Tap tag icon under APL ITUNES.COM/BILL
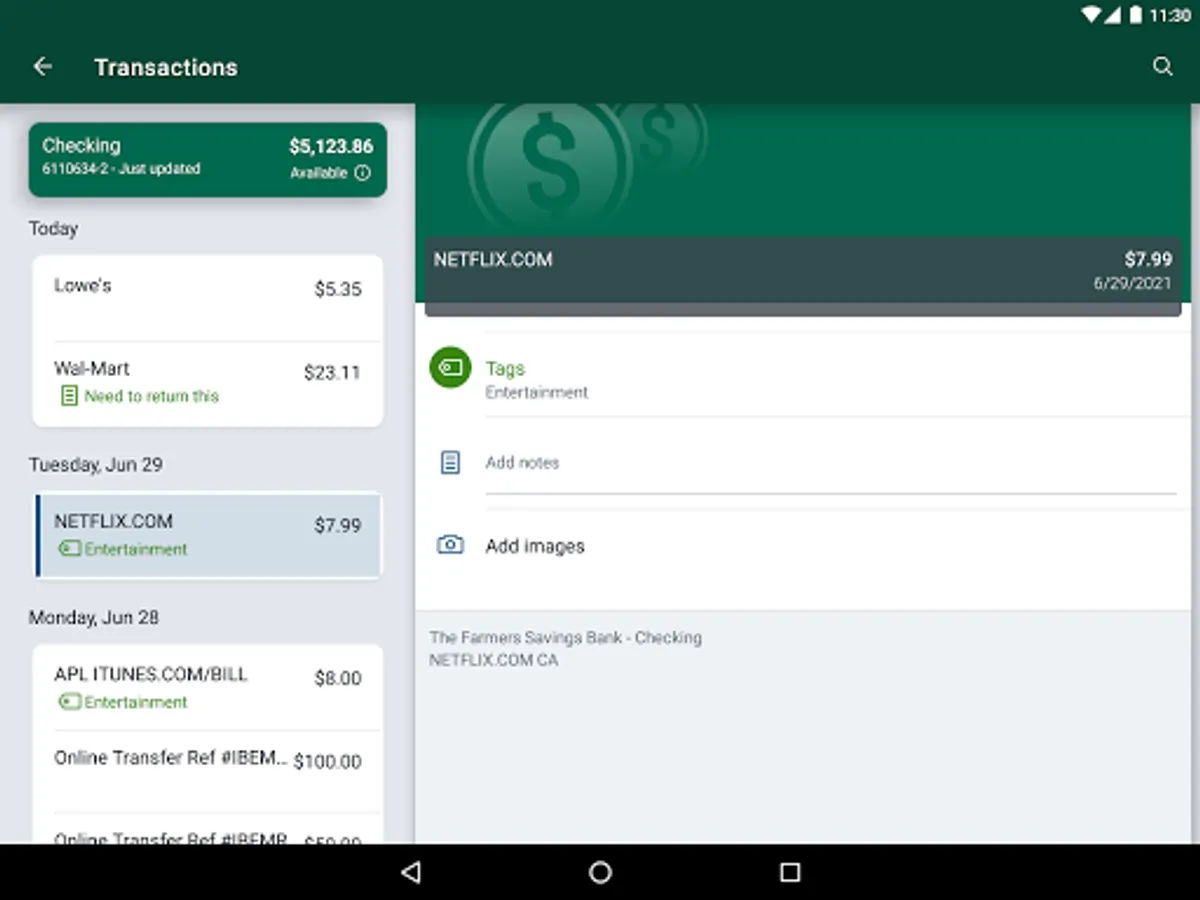 [69, 702]
